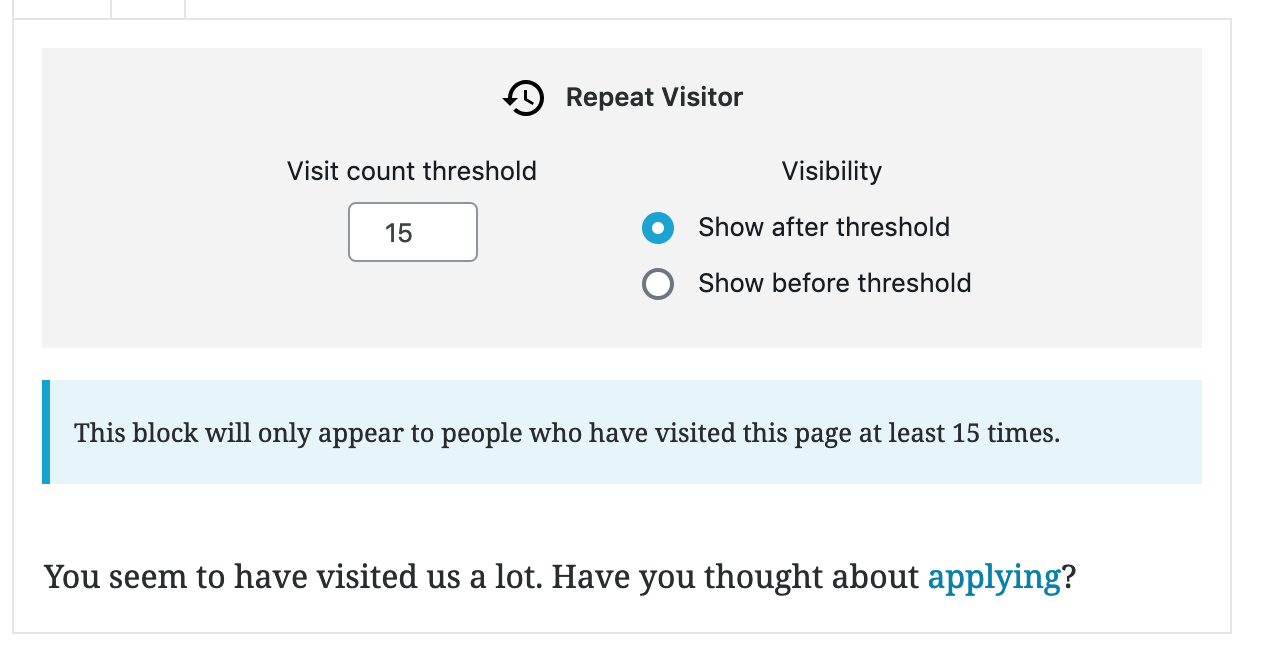
Task: Click the Repeat Visitor history clock icon
Action: pos(523,98)
